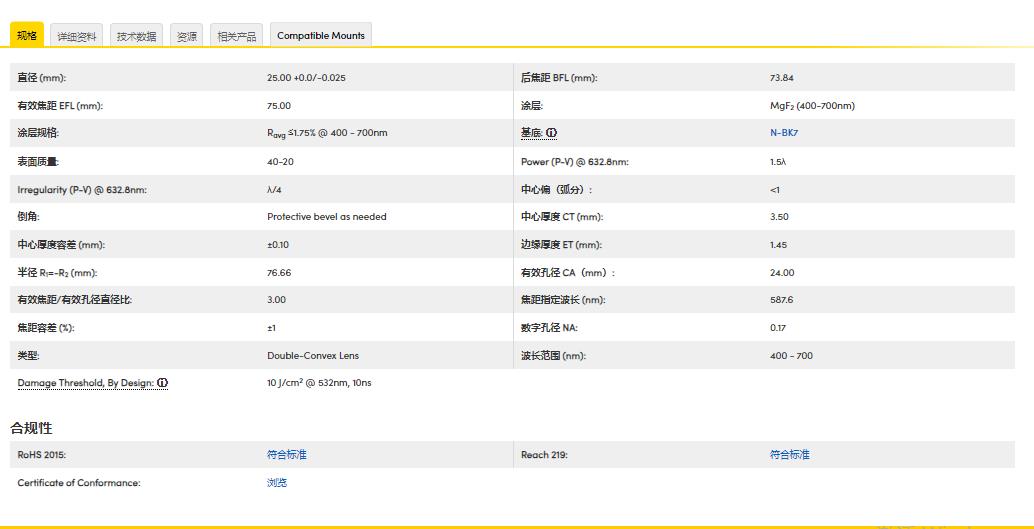Click the Reach 219 符合标准 link

[789, 455]
